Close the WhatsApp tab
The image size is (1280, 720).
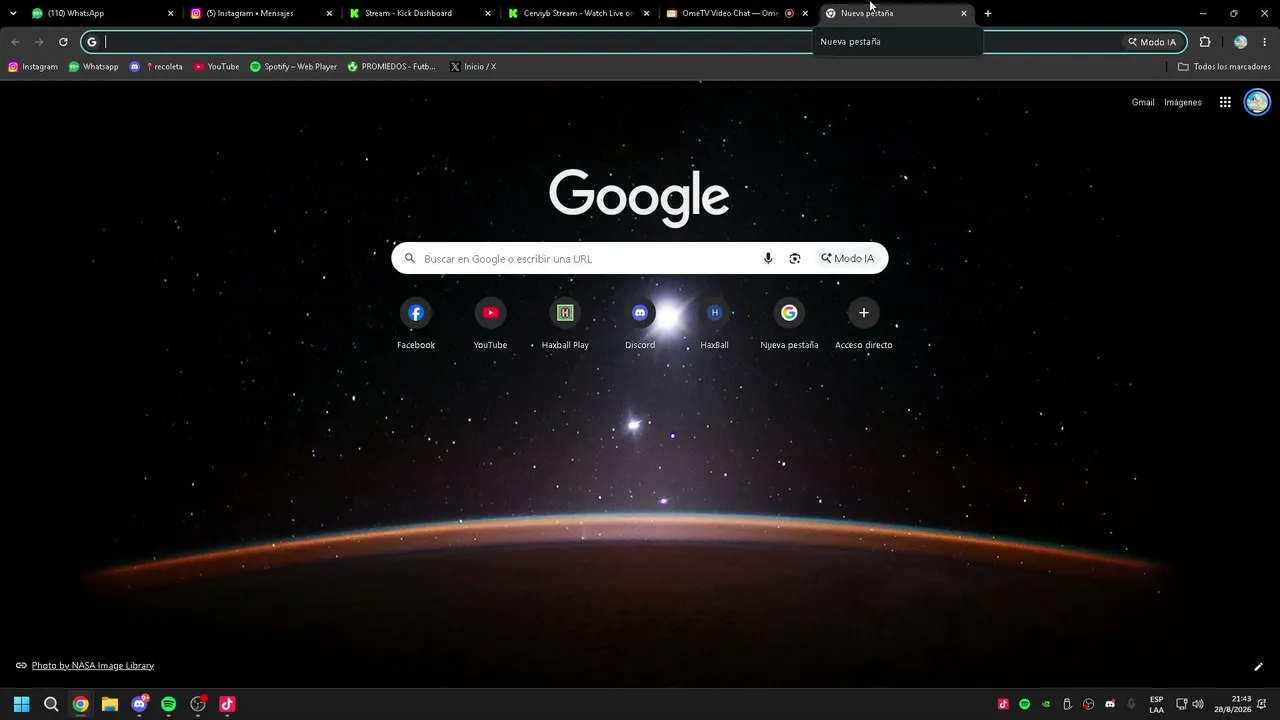pyautogui.click(x=170, y=13)
